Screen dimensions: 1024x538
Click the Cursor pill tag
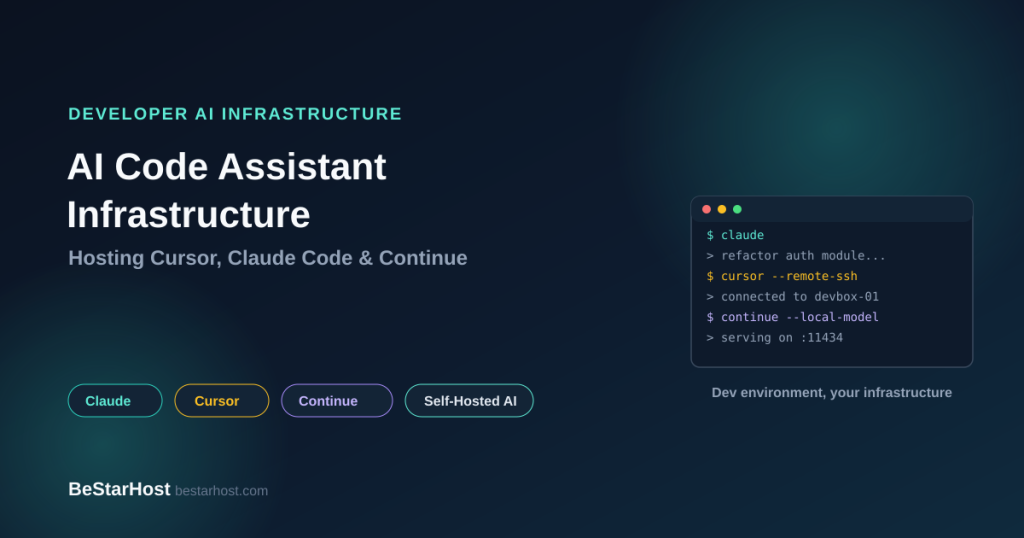222,401
